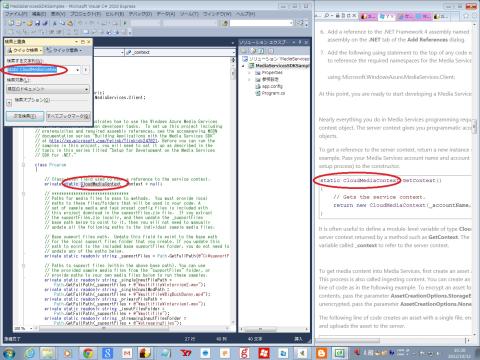This screenshot has width=480, height=360.
Task: Select the first browser tab
Action: click(x=368, y=16)
